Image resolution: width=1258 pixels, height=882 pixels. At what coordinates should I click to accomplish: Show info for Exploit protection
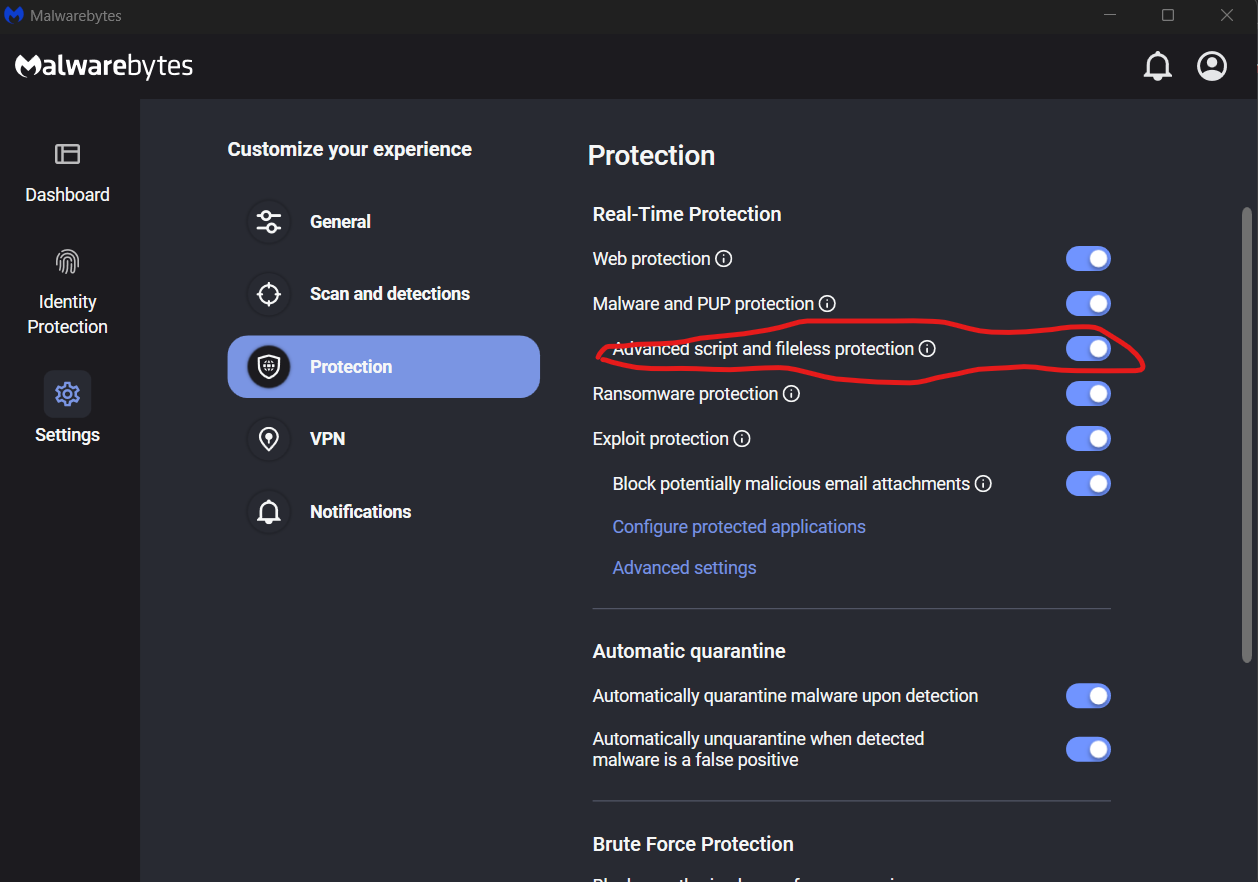[x=742, y=439]
